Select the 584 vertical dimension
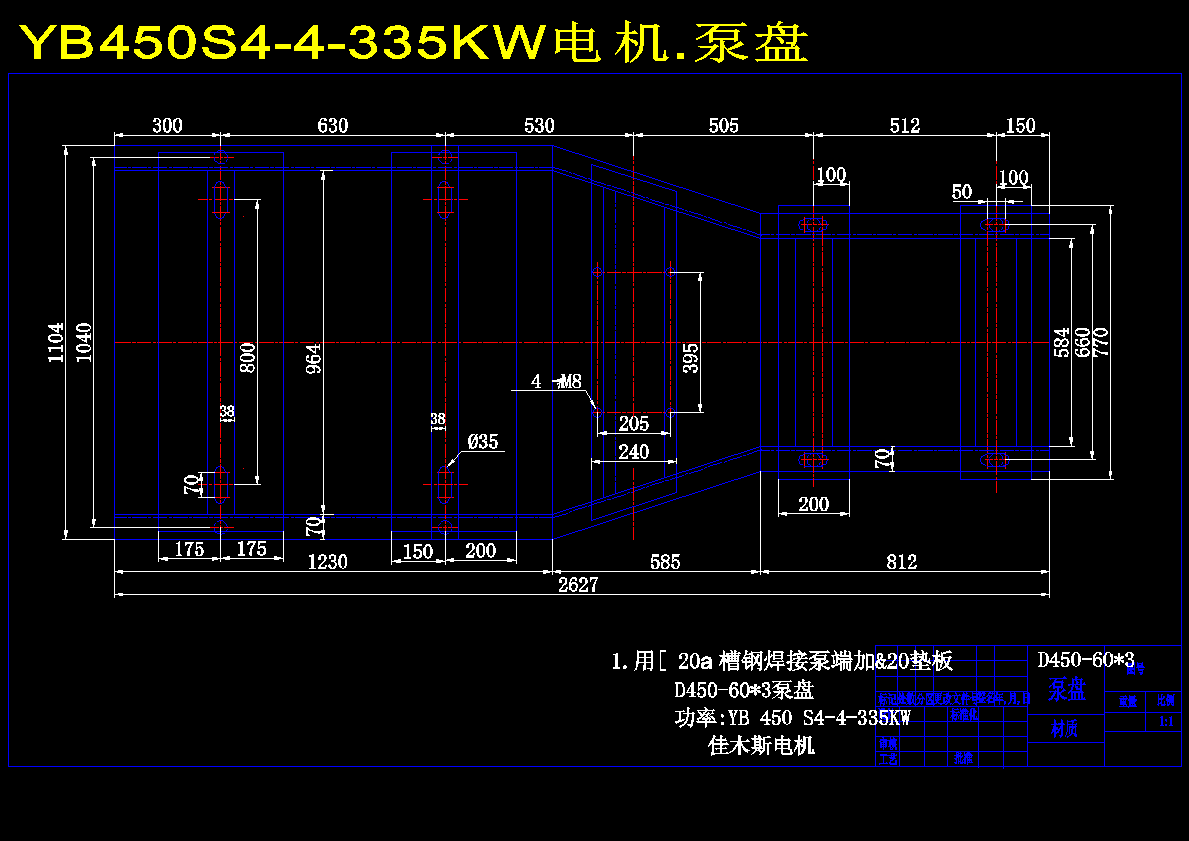Viewport: 1189px width, 841px height. click(x=1062, y=342)
